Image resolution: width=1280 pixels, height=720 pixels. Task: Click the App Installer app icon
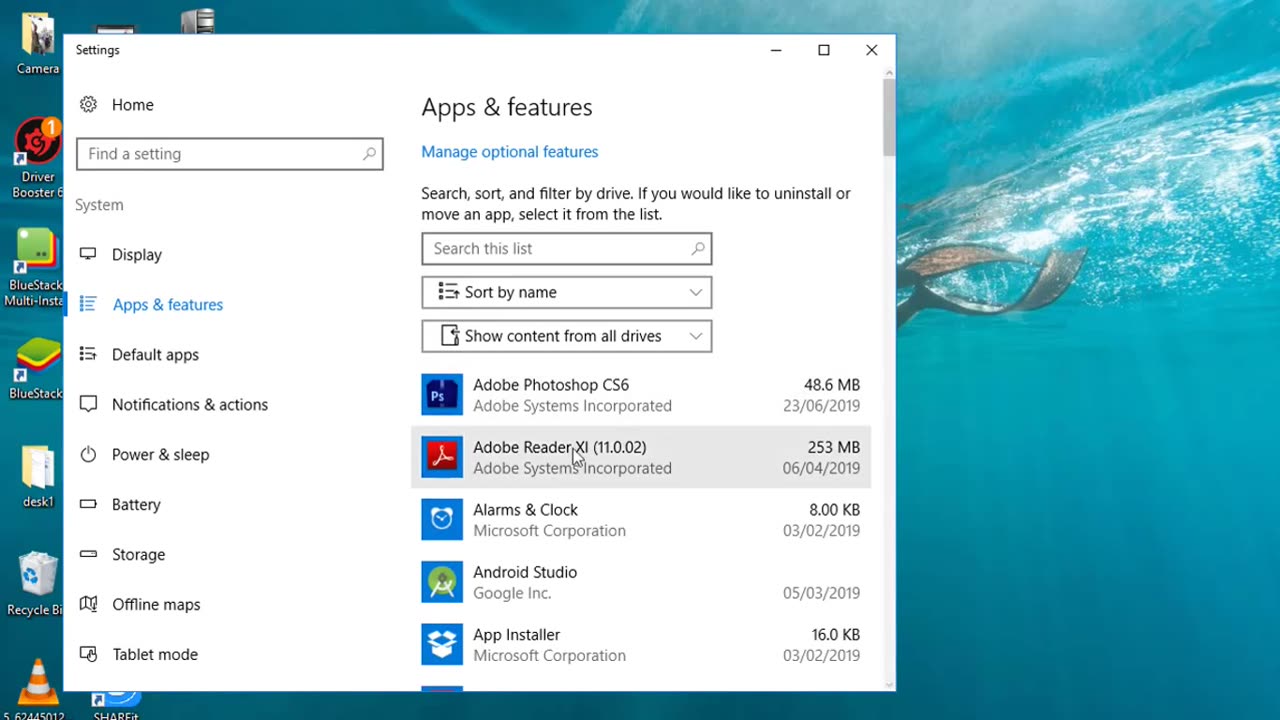pos(442,645)
